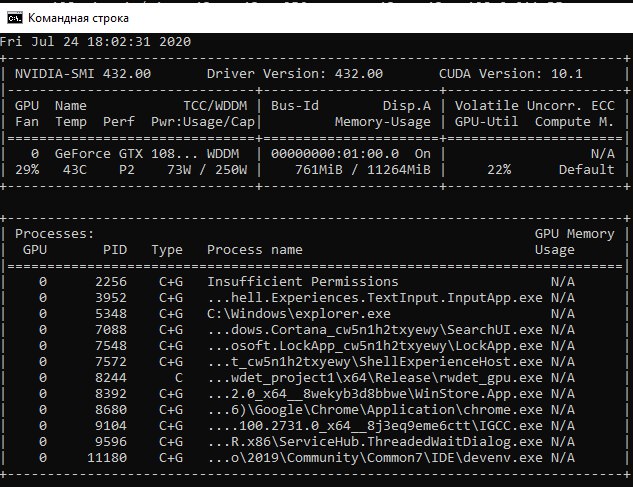Image resolution: width=633 pixels, height=487 pixels.
Task: Click the 22% GPU-Util value
Action: click(x=498, y=169)
